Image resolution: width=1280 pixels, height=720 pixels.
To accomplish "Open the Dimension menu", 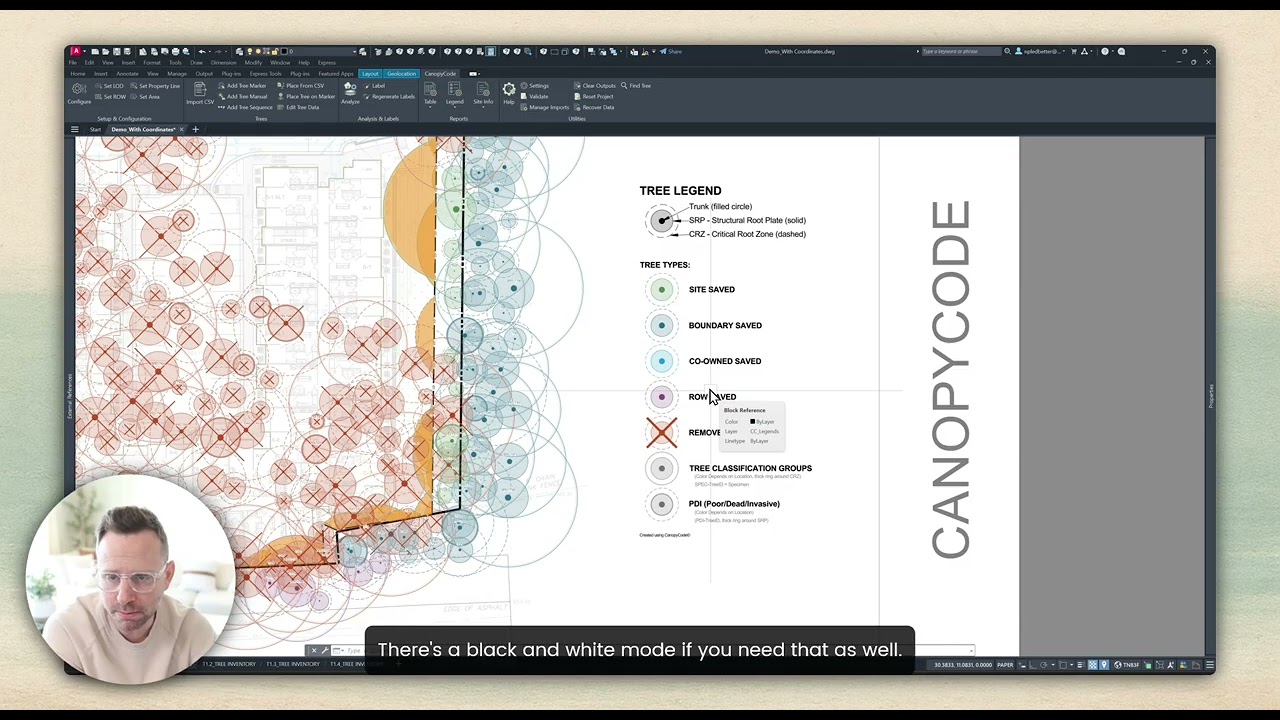I will [223, 62].
